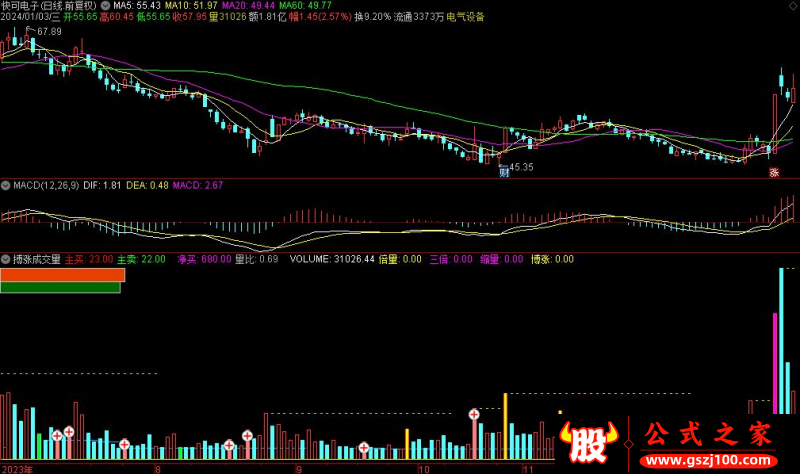Click the MA5: 55.43 label

[137, 6]
